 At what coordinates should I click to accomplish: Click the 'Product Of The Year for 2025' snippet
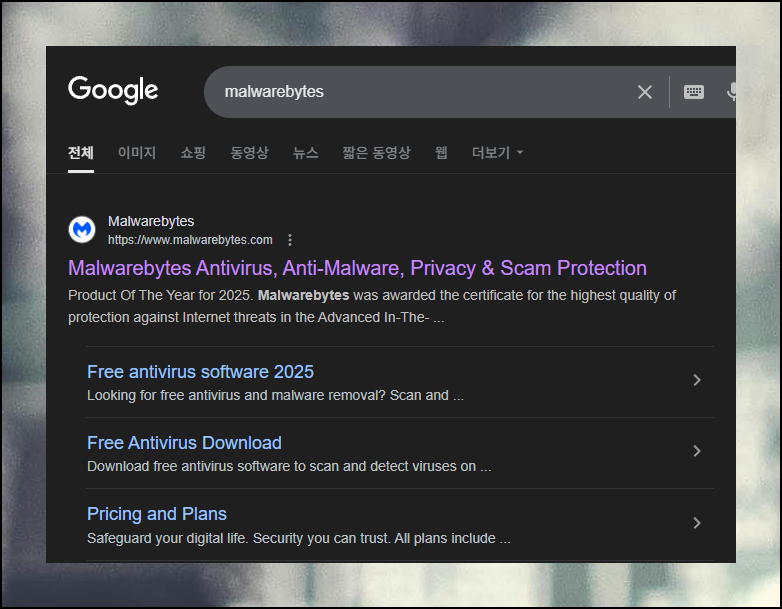tap(372, 306)
